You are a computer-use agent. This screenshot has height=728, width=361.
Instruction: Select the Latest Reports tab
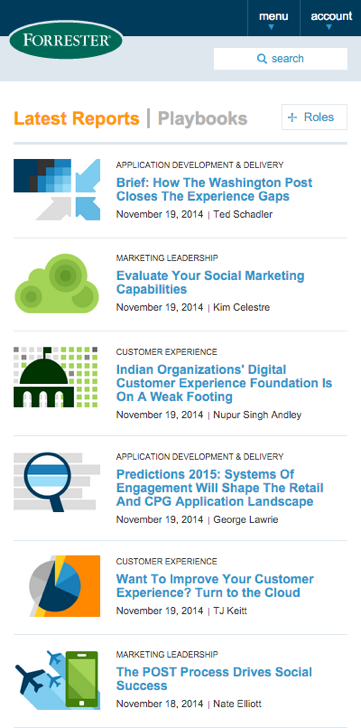tap(77, 118)
